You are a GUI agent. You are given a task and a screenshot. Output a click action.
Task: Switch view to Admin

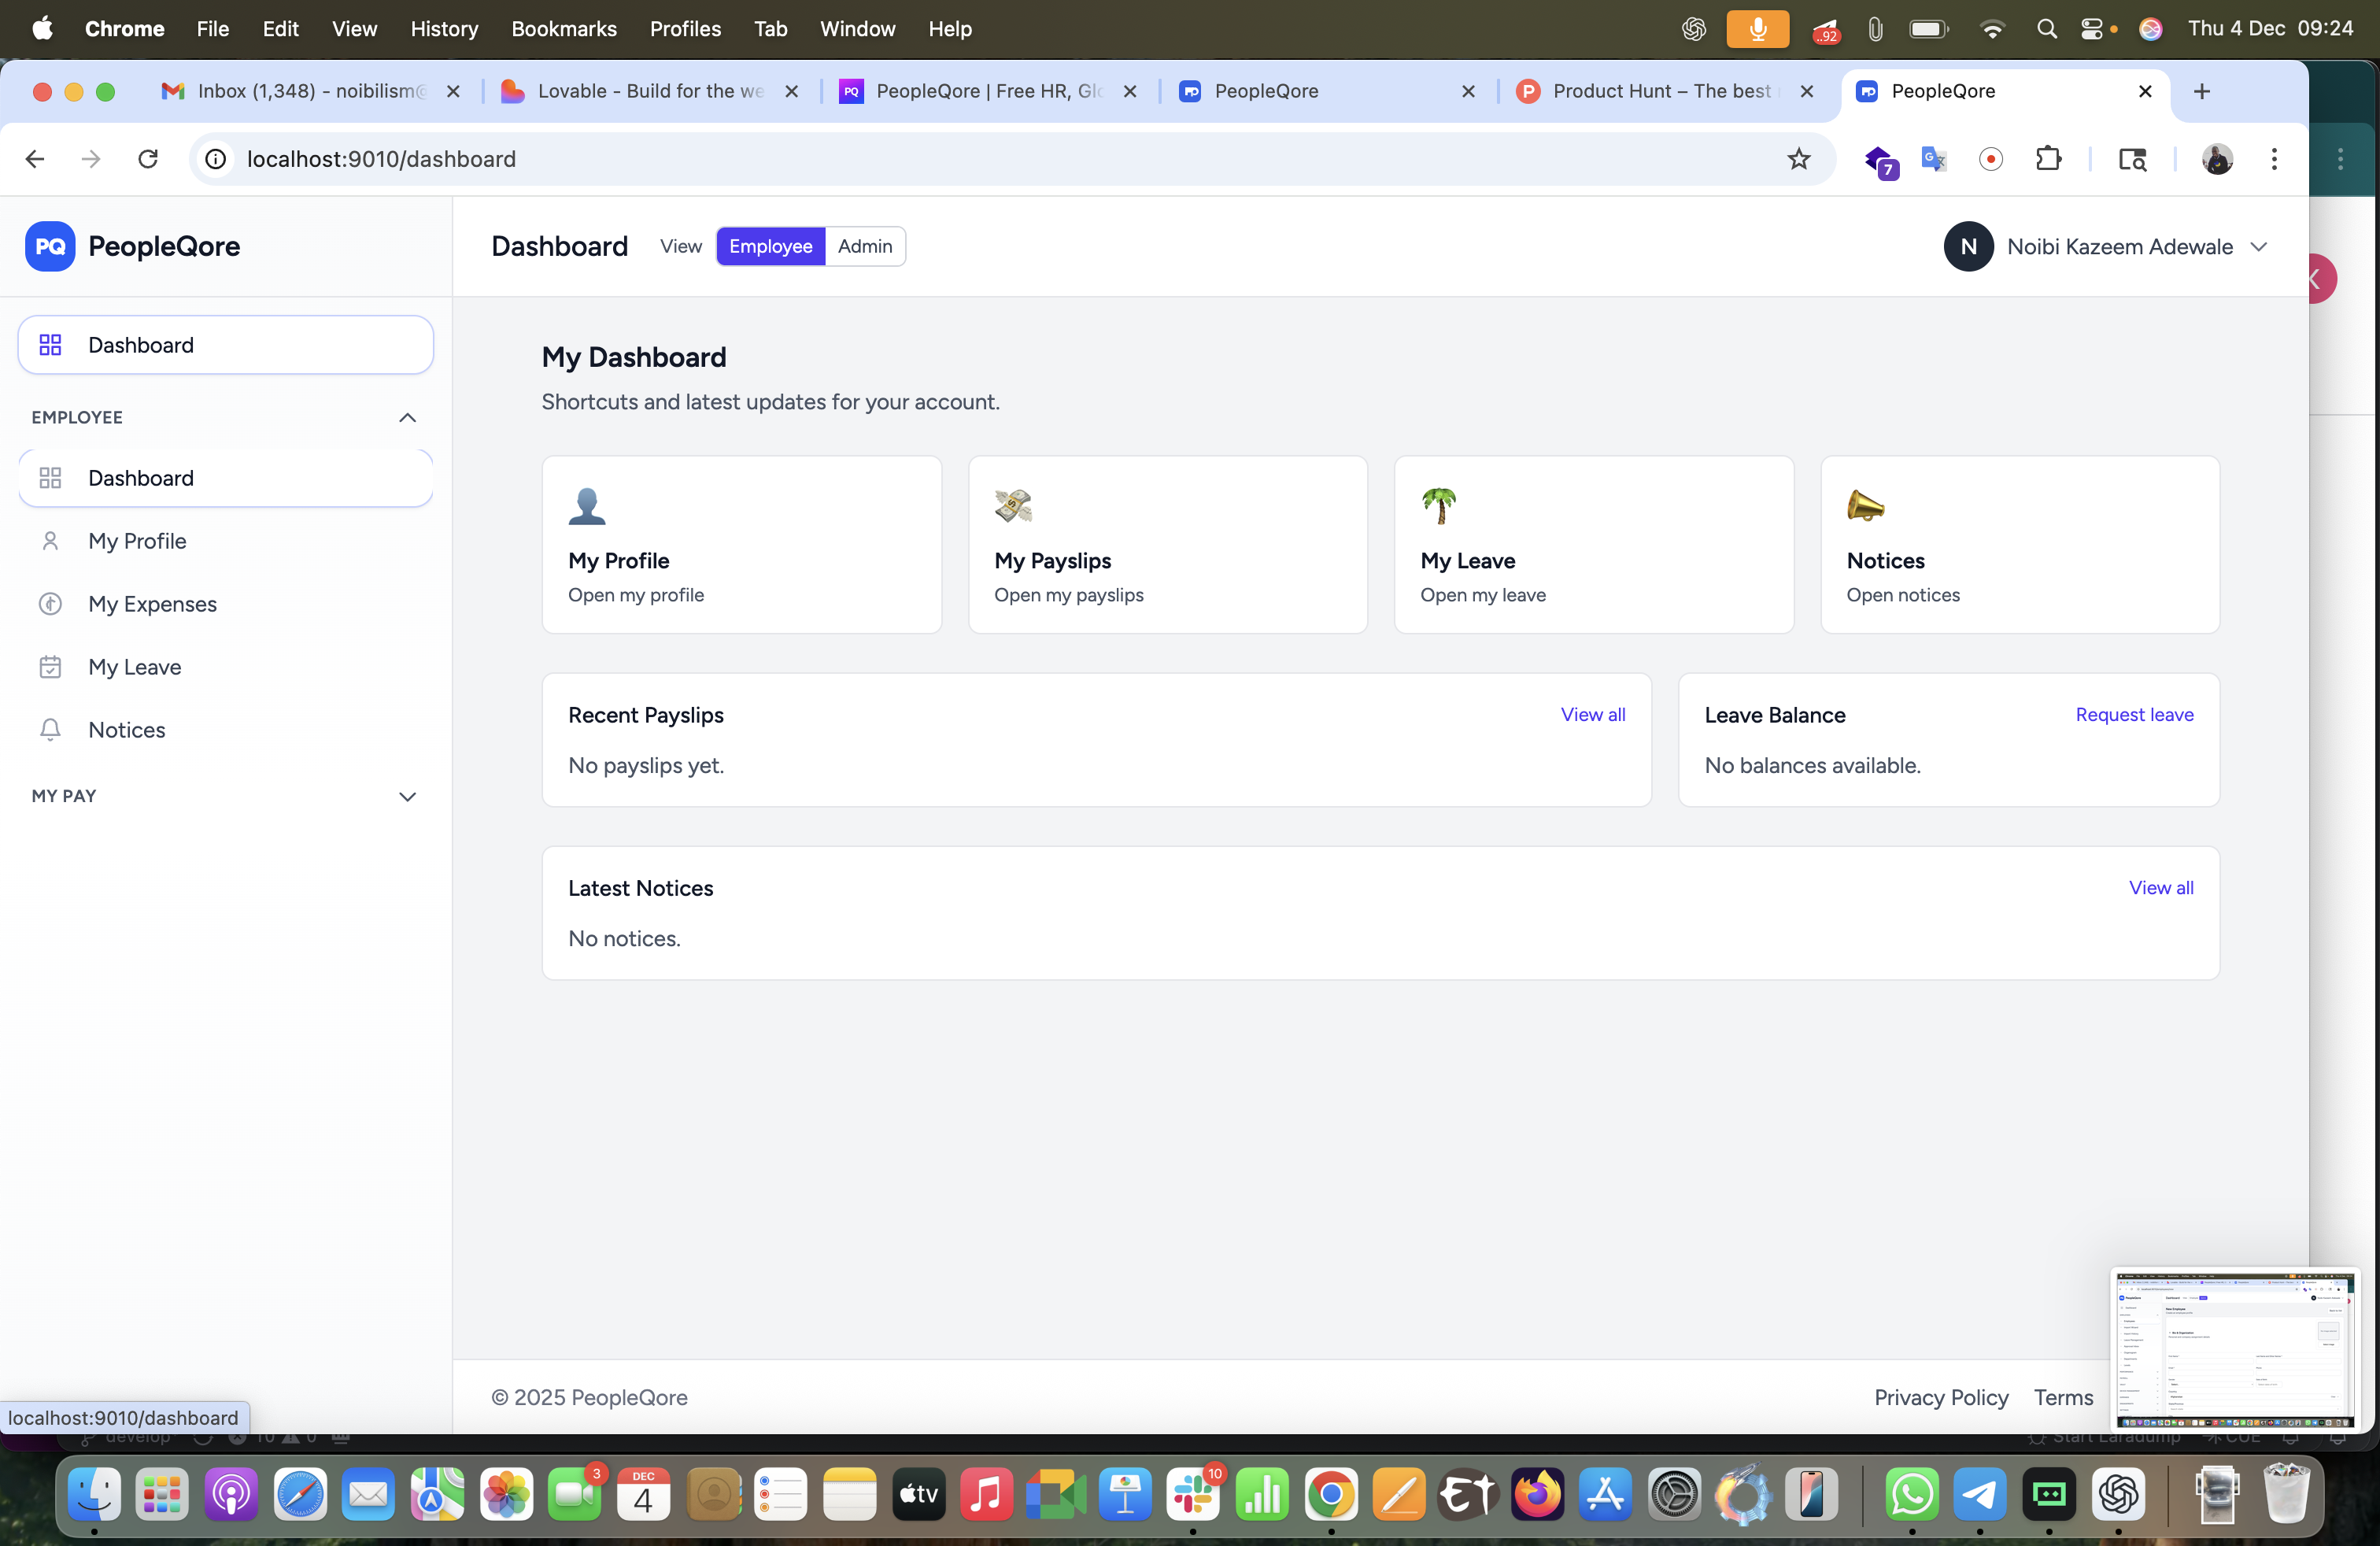pos(864,246)
